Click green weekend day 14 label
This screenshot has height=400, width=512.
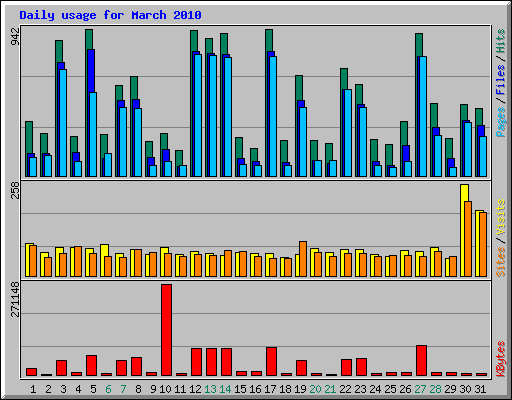click(225, 389)
